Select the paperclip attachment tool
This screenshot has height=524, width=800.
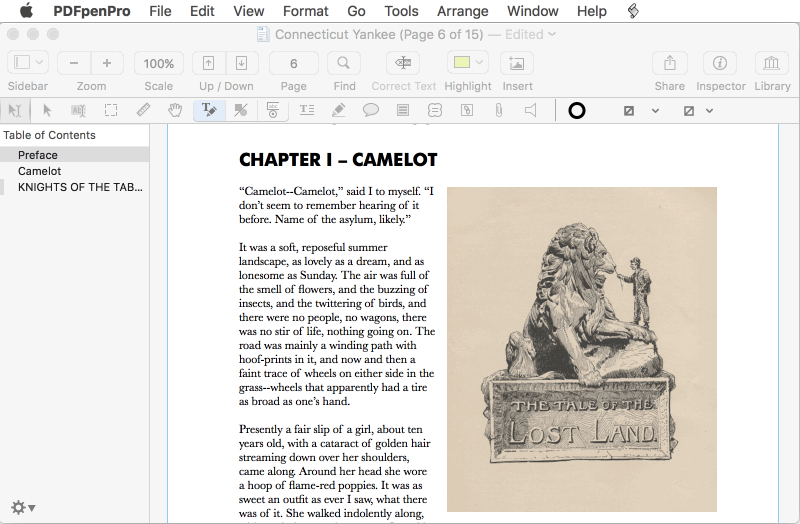498,110
